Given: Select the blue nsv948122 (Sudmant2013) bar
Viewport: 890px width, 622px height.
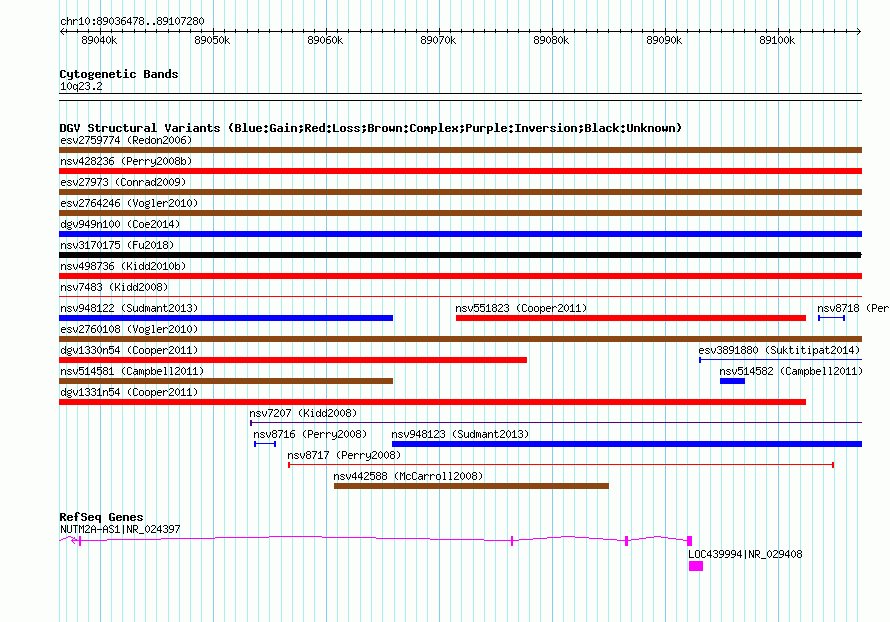Looking at the screenshot, I should pyautogui.click(x=226, y=318).
